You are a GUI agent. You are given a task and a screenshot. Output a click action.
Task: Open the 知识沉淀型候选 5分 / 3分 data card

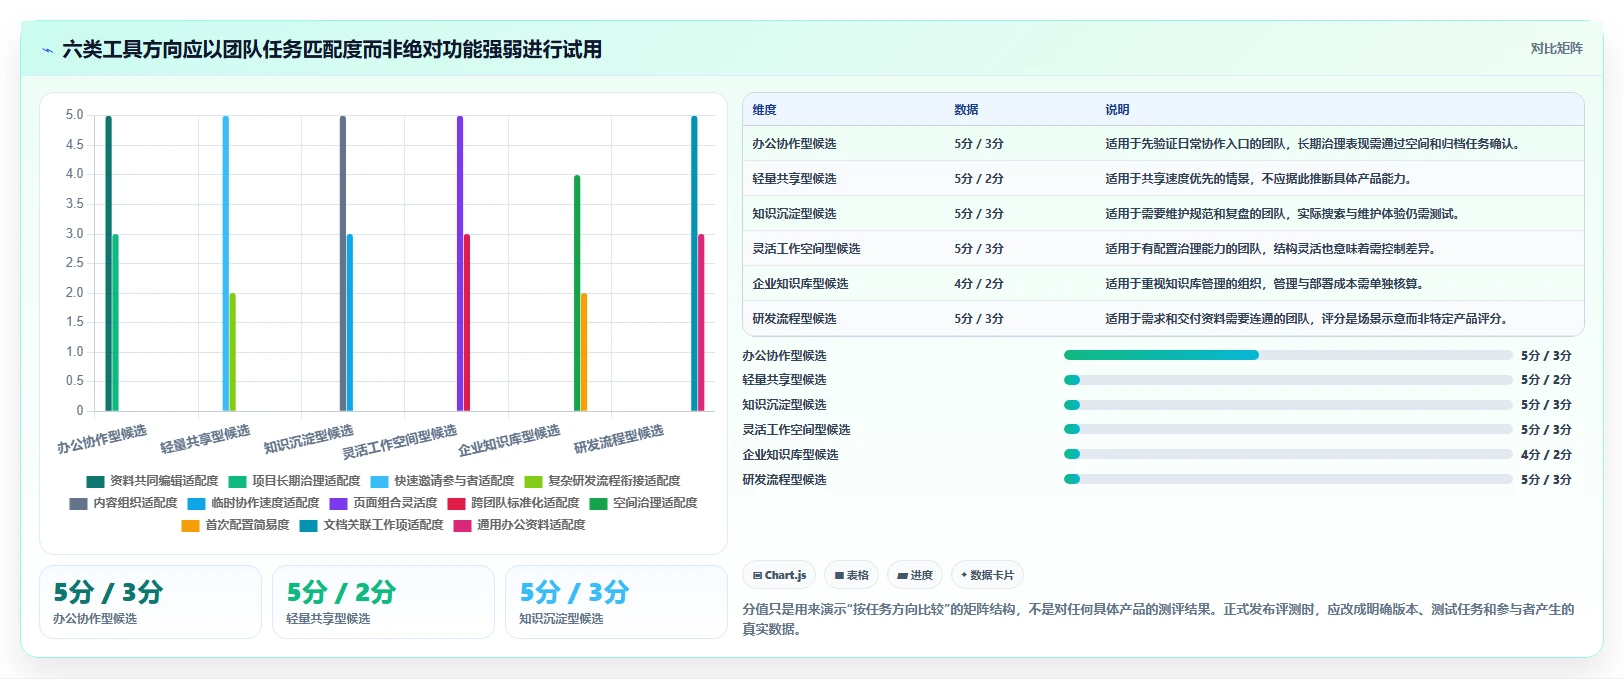(x=616, y=602)
